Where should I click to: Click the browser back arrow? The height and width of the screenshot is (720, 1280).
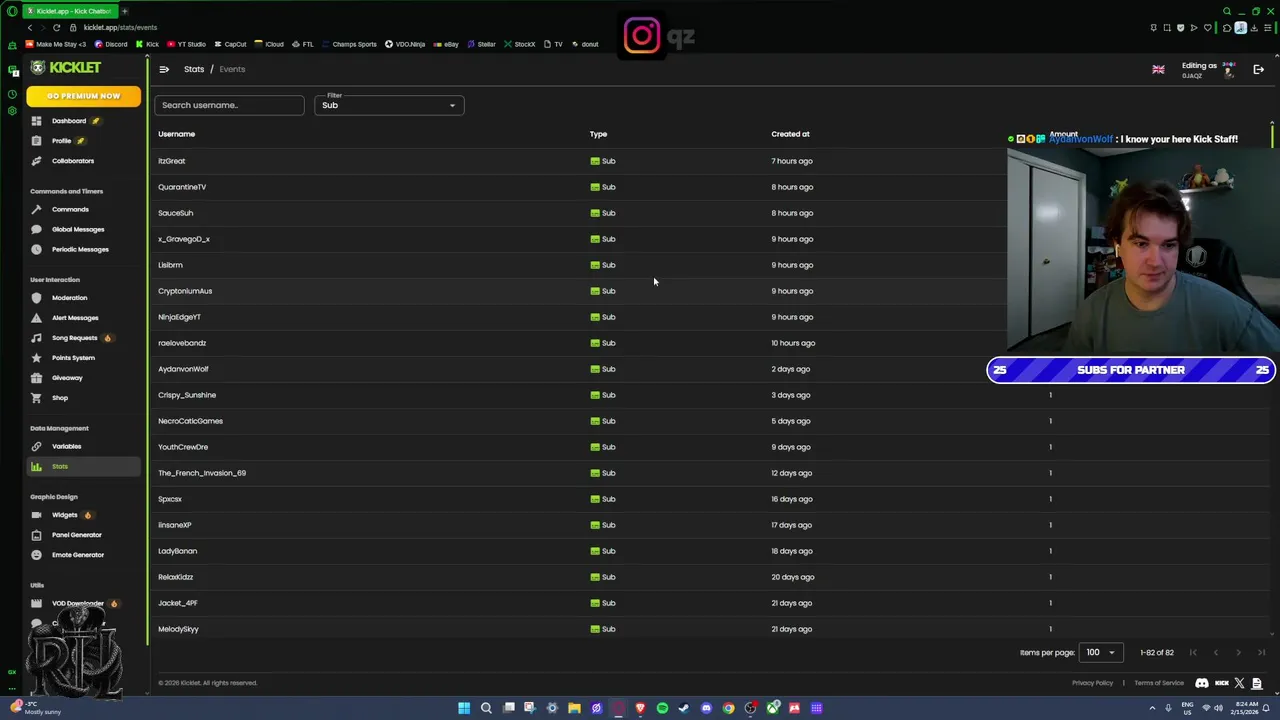30,27
